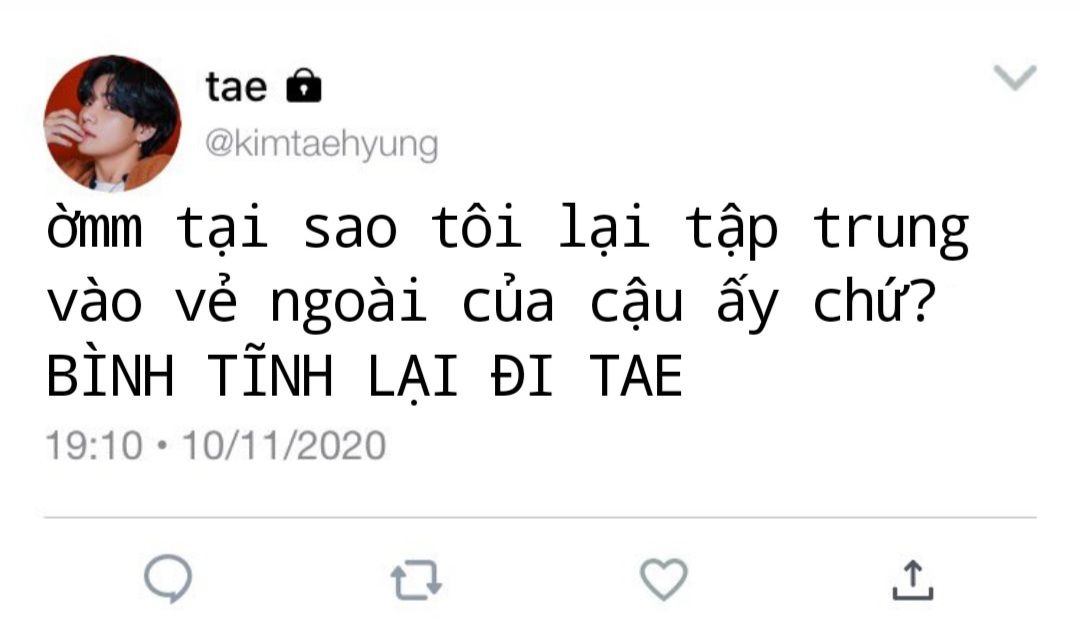Viewport: 1080px width, 627px height.
Task: Click the word chứ? ending the second line
Action: click(x=875, y=301)
